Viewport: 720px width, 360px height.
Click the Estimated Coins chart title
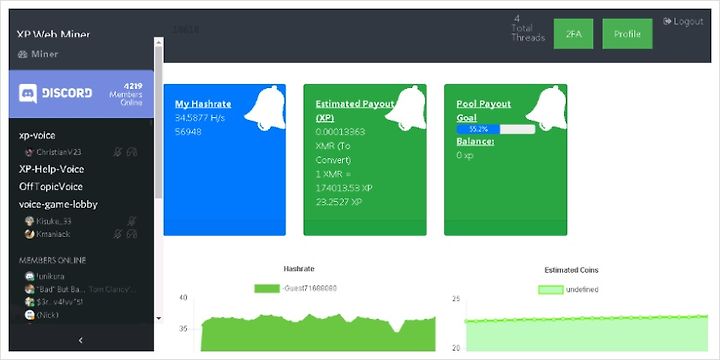click(x=571, y=270)
